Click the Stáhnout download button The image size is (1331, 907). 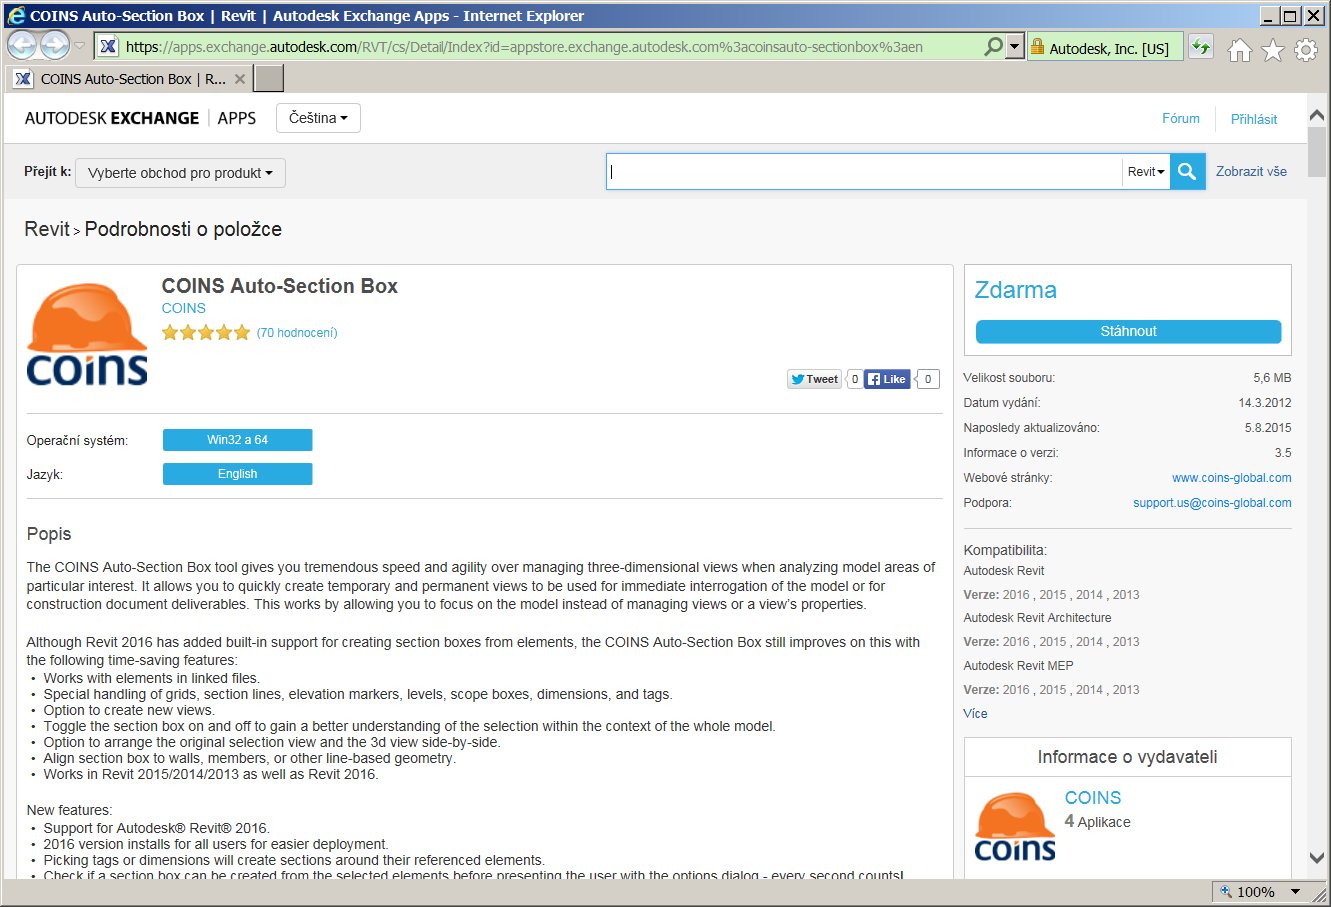pyautogui.click(x=1128, y=331)
